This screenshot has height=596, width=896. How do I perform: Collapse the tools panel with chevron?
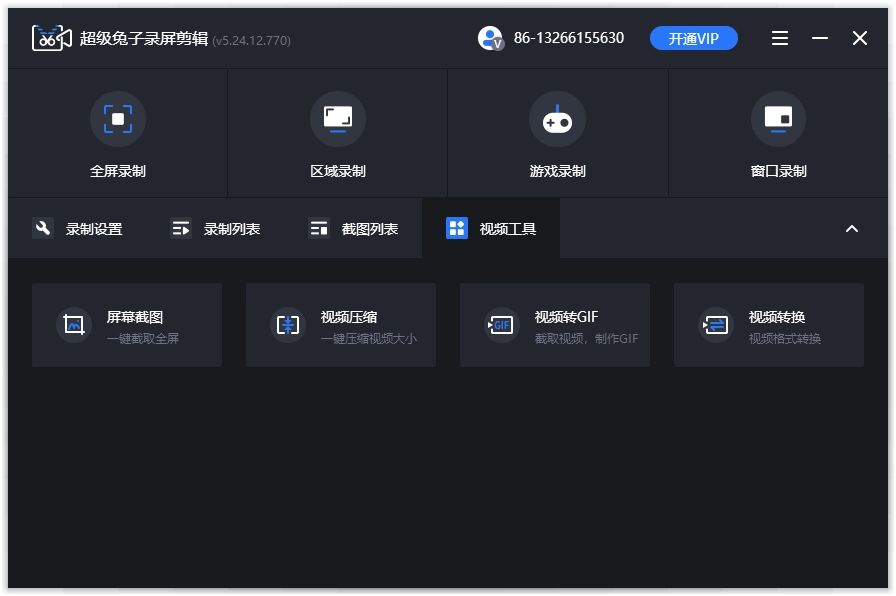coord(852,229)
